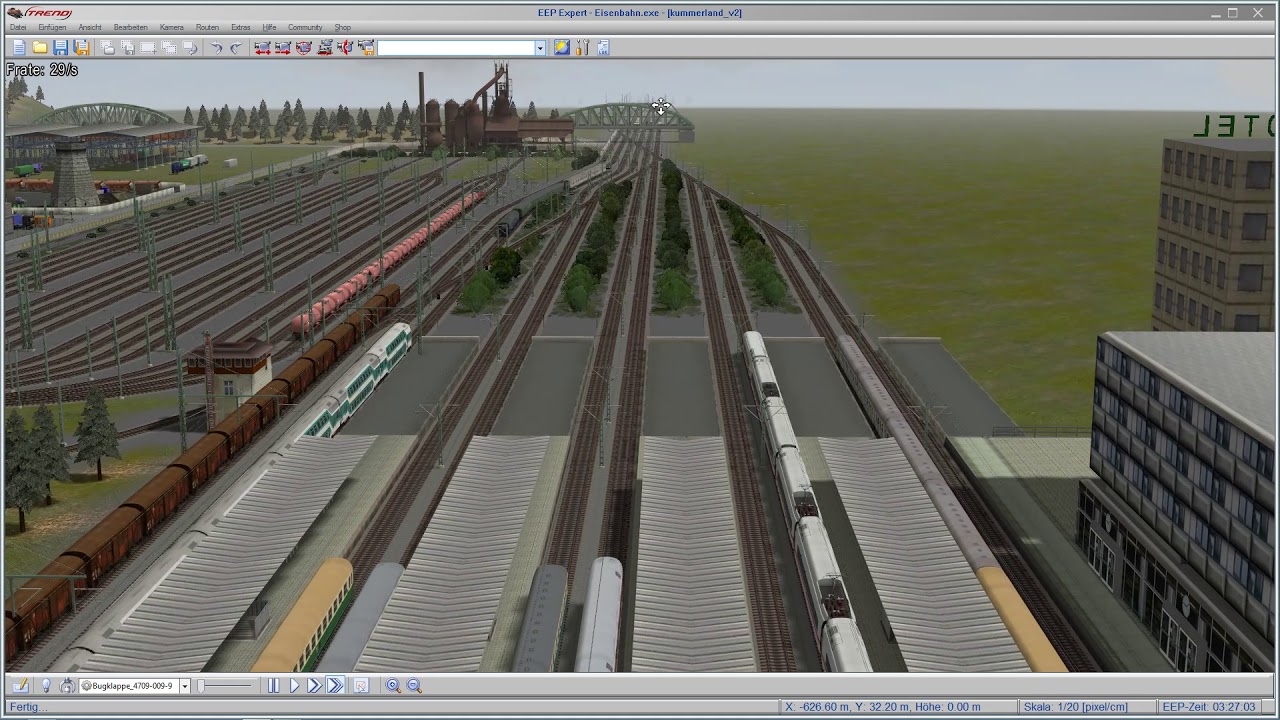Click the document list icon
The image size is (1280, 720).
coord(604,48)
